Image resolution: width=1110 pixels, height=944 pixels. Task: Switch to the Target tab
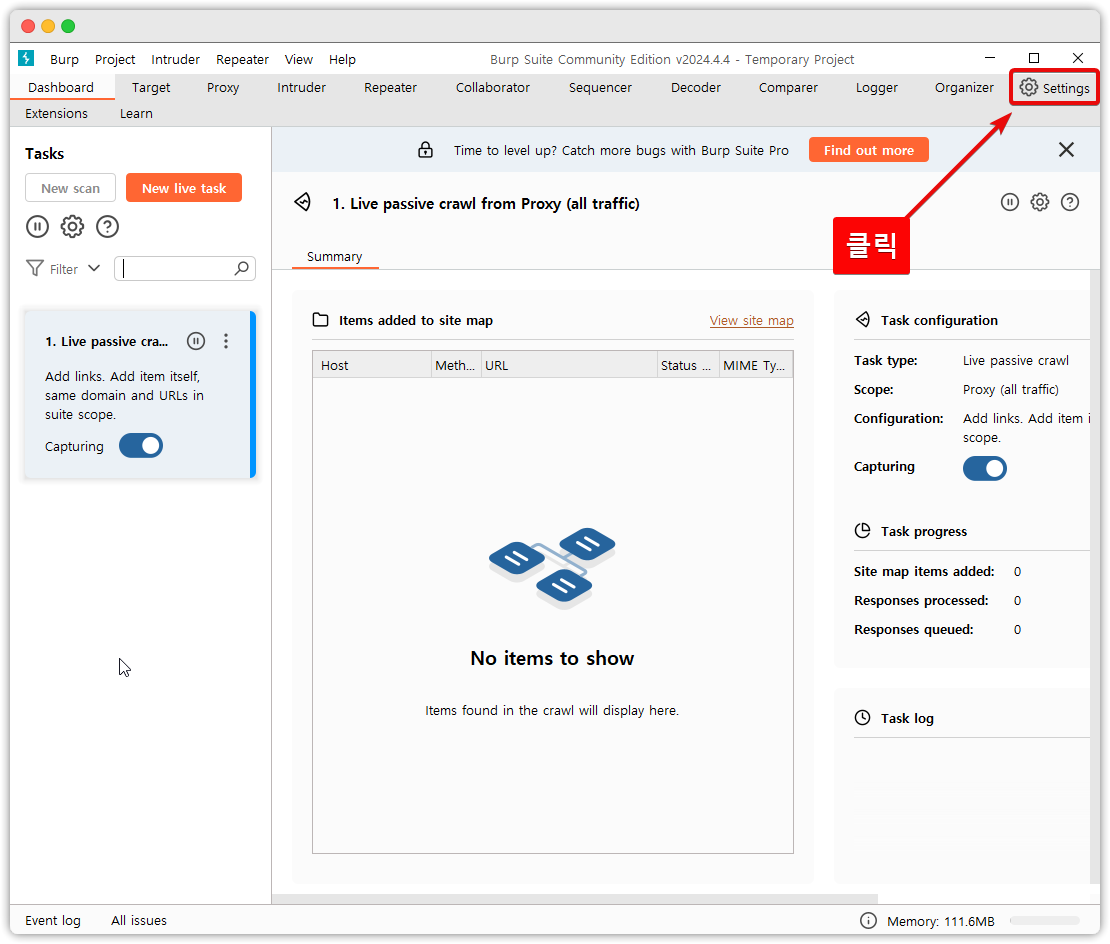[x=151, y=87]
